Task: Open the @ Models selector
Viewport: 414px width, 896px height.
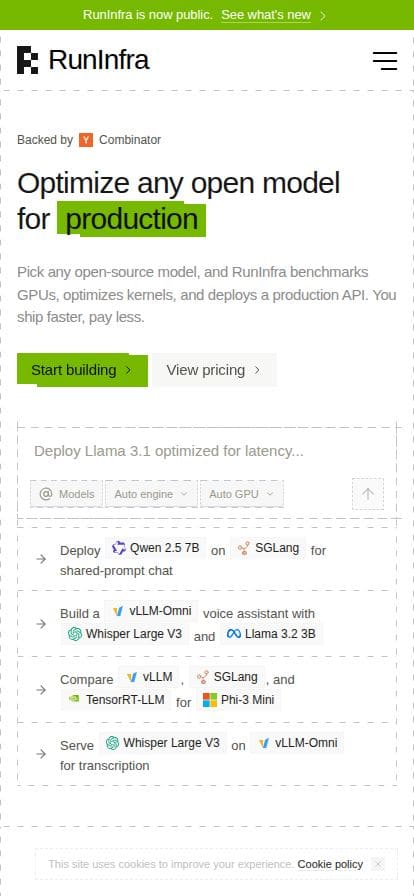Action: [66, 494]
